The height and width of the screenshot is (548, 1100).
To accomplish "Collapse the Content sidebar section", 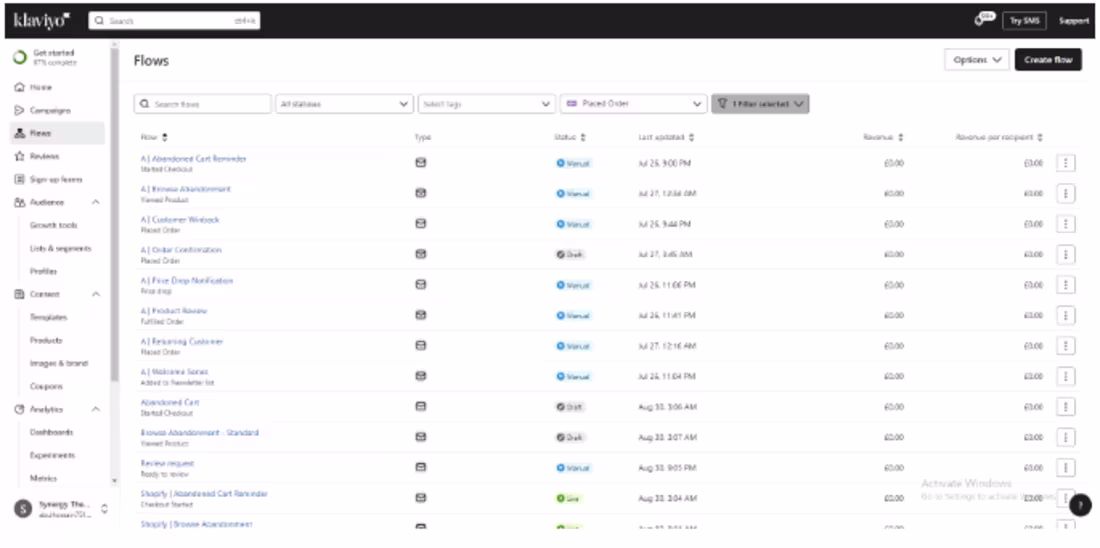I will point(95,294).
